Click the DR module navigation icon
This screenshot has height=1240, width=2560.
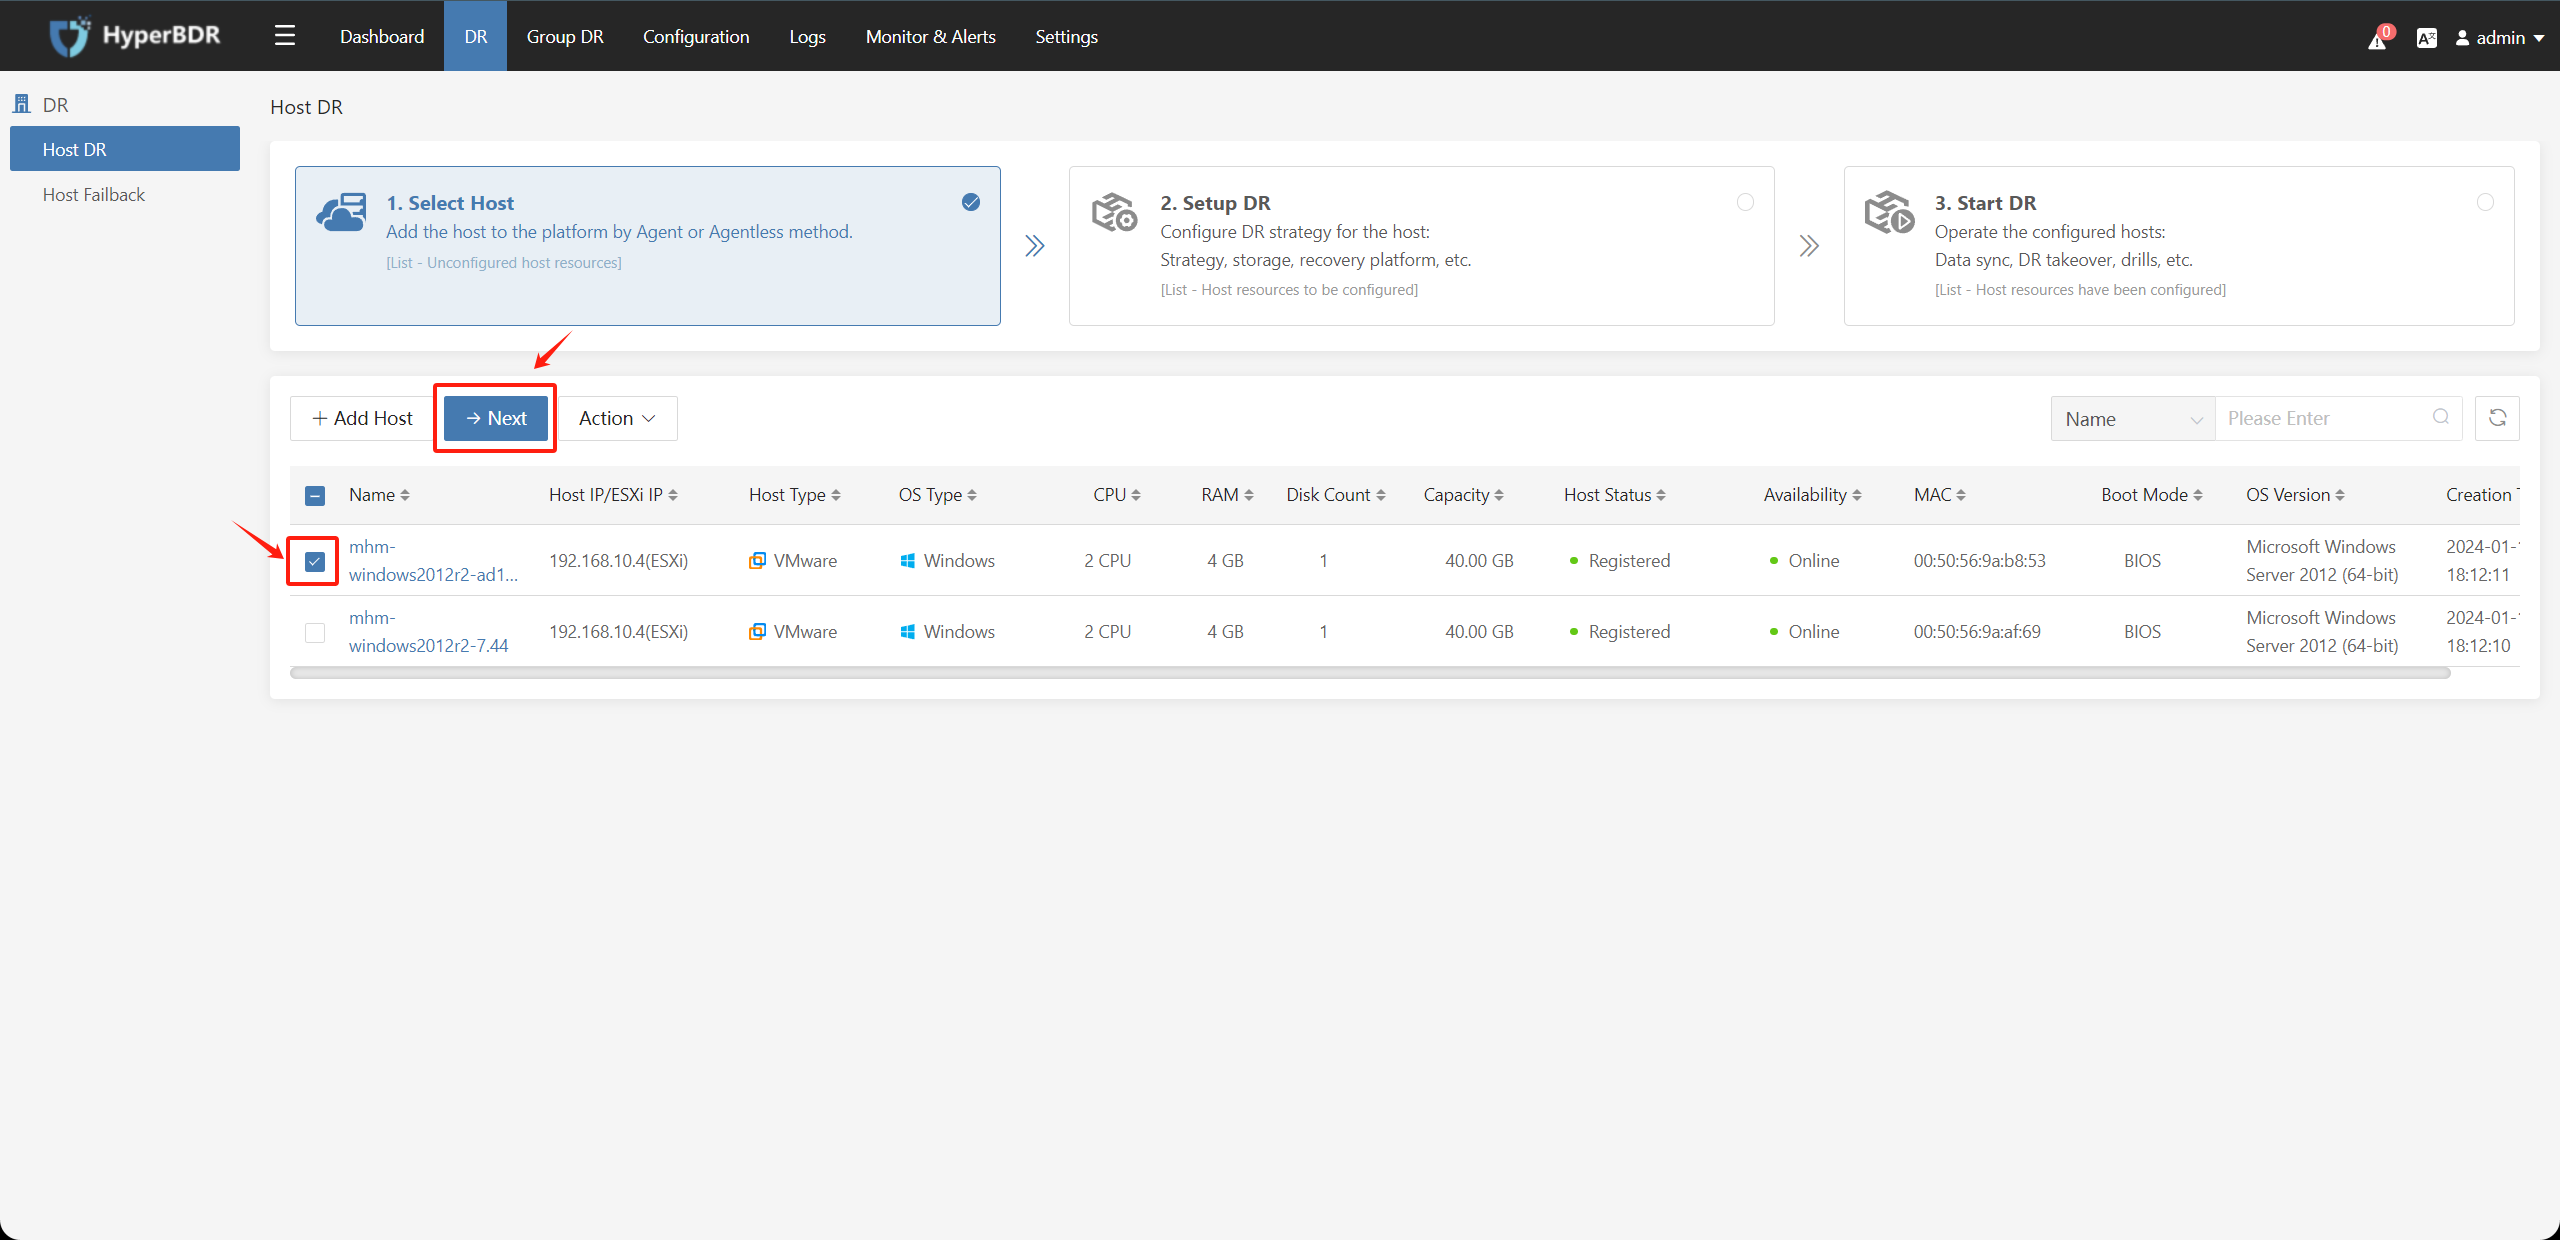point(24,103)
